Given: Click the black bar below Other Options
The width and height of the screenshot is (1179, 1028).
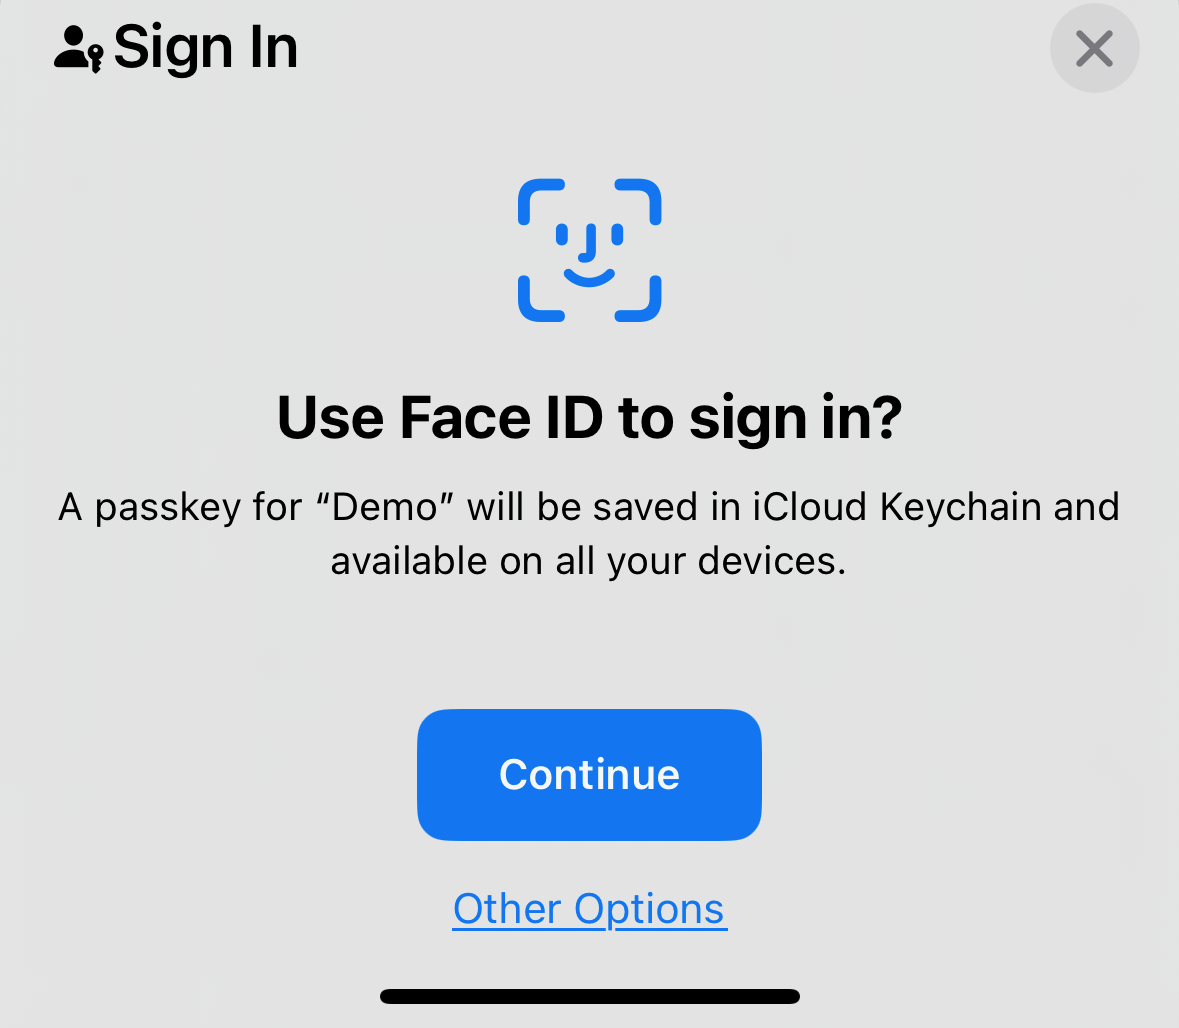Looking at the screenshot, I should 589,996.
